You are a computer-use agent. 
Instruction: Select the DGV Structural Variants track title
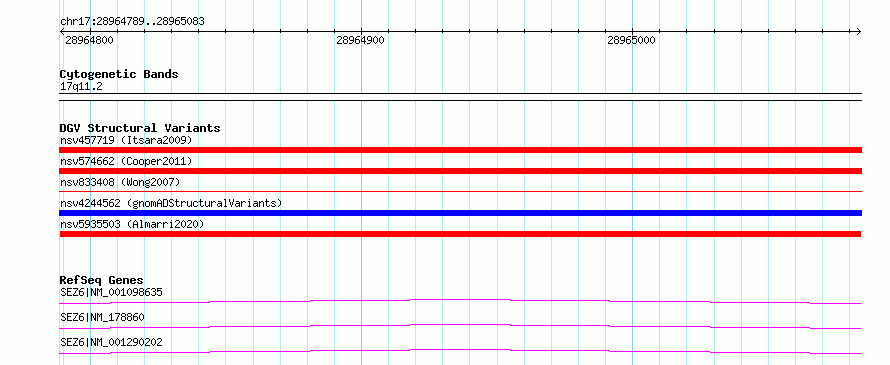140,128
